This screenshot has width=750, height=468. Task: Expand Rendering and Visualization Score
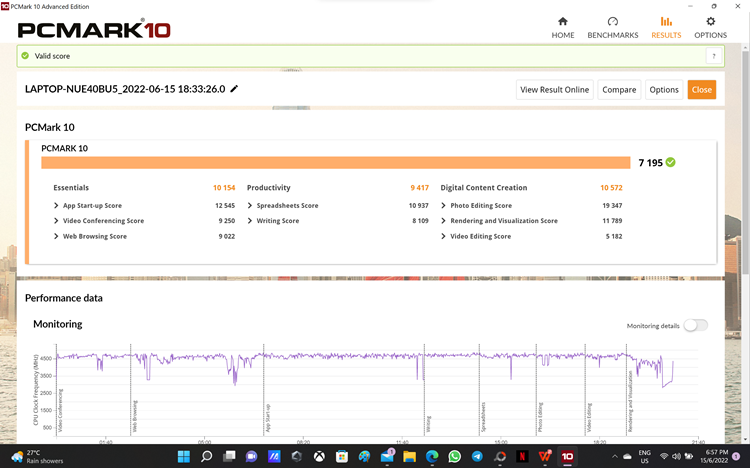(443, 221)
